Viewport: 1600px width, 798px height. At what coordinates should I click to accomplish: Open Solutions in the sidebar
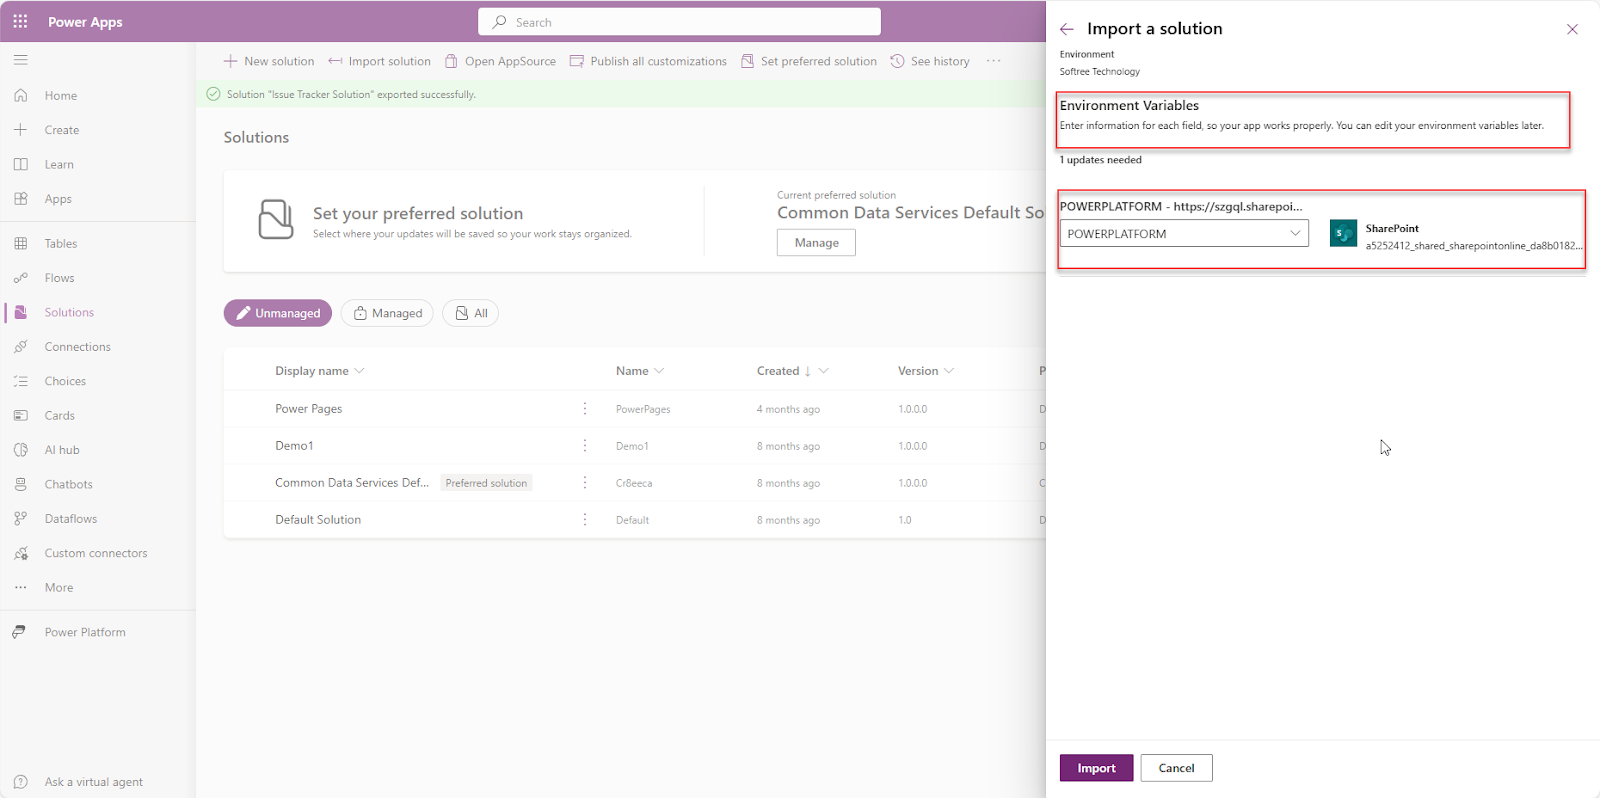point(69,312)
